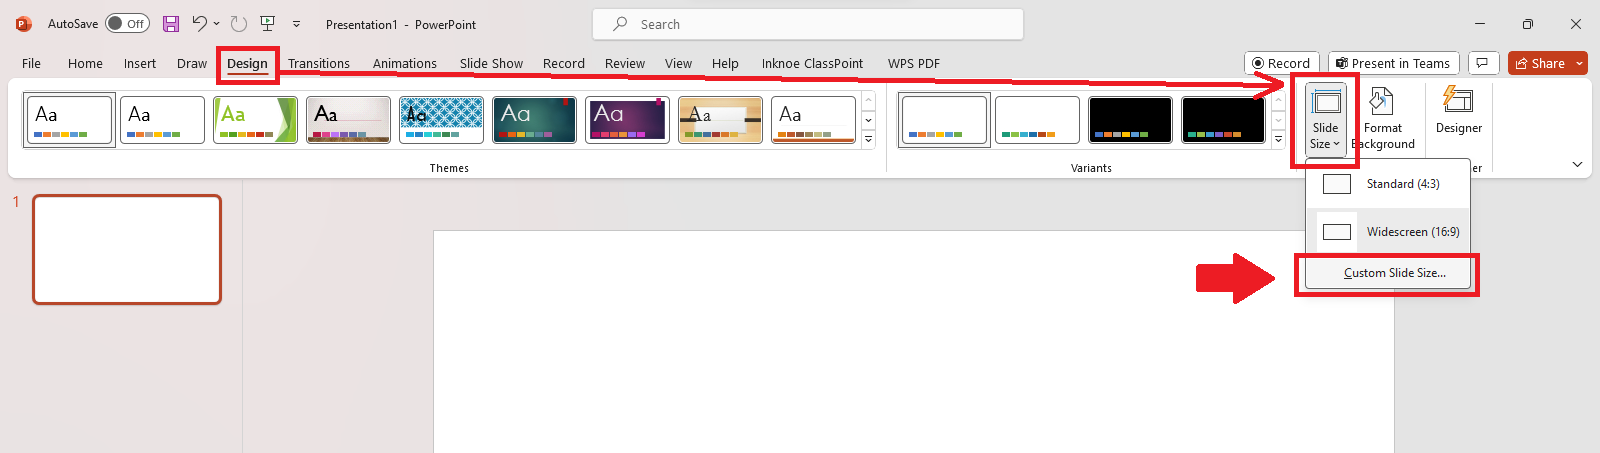
Task: Open the Slide Show tab
Action: (x=491, y=63)
